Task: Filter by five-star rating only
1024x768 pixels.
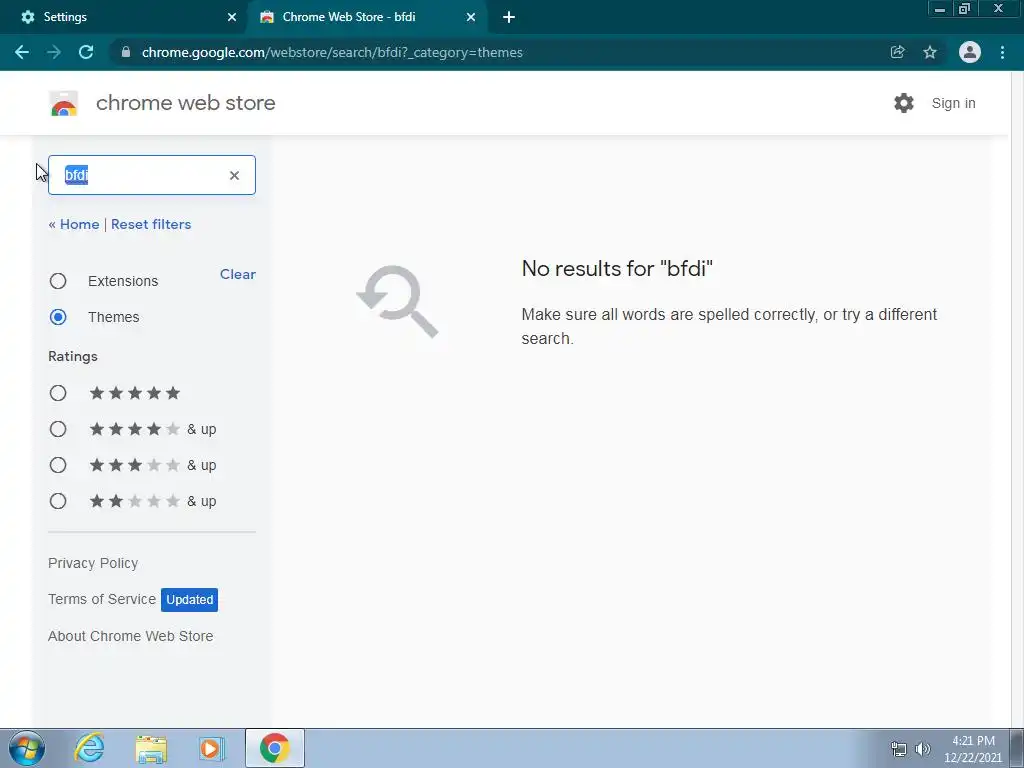Action: (58, 393)
